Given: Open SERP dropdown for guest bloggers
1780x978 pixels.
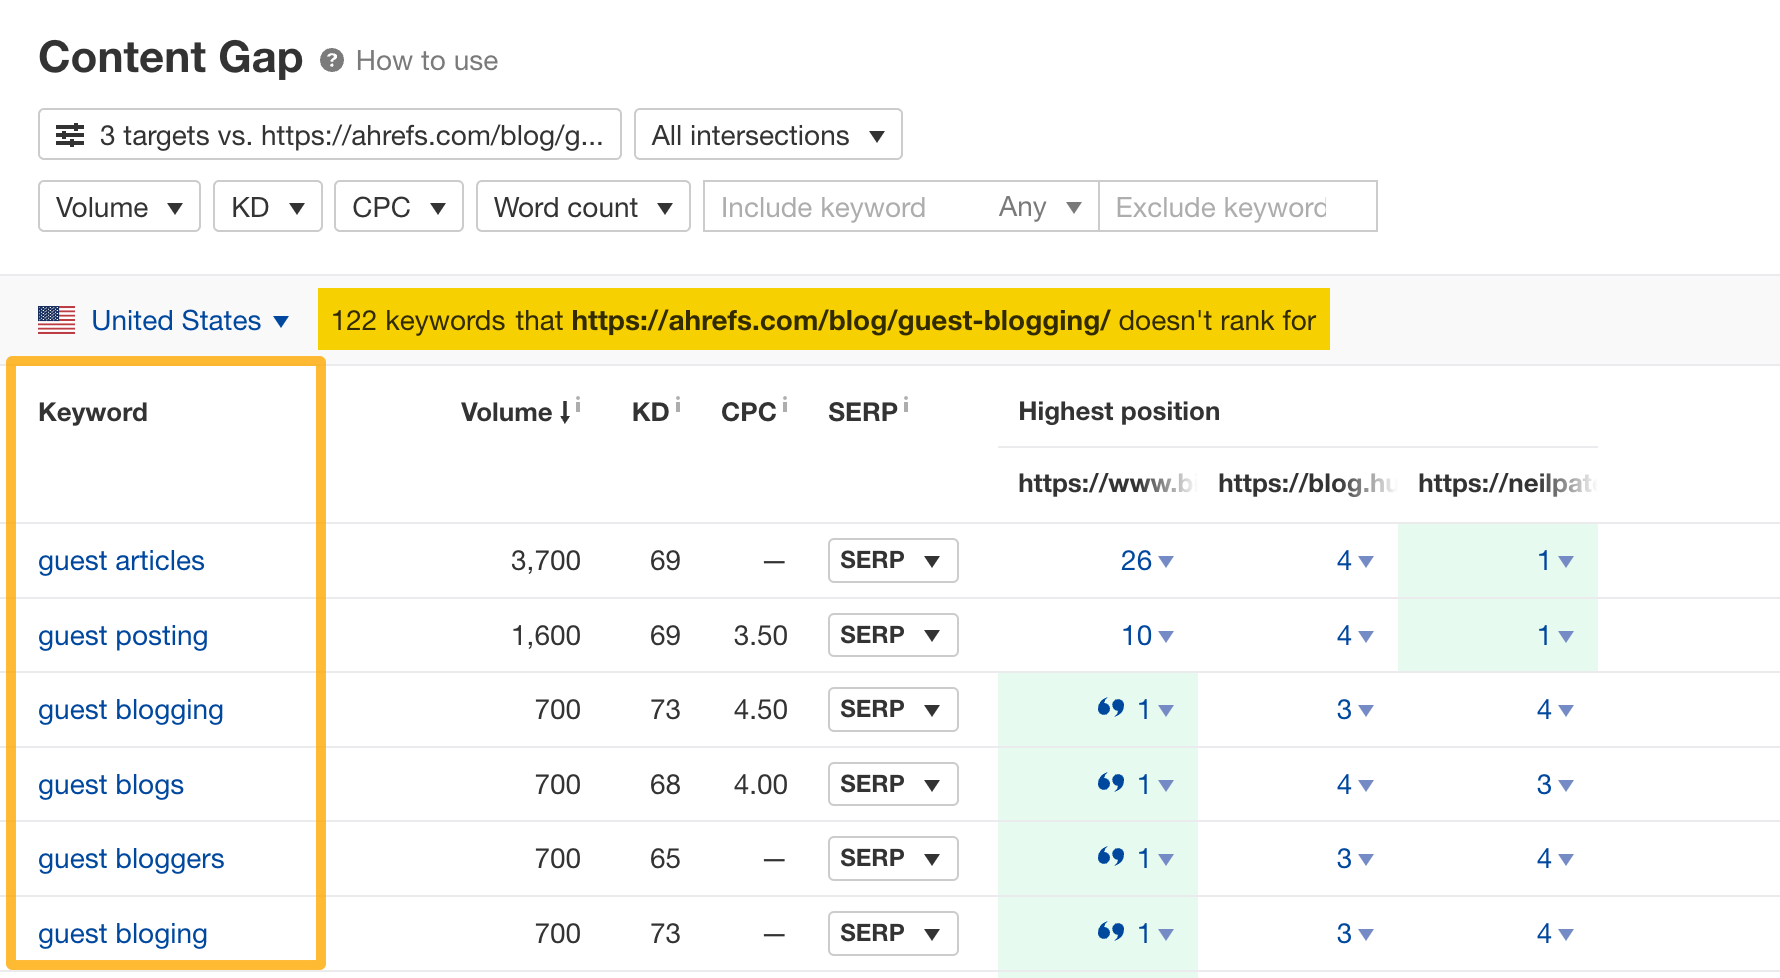Looking at the screenshot, I should click(893, 858).
